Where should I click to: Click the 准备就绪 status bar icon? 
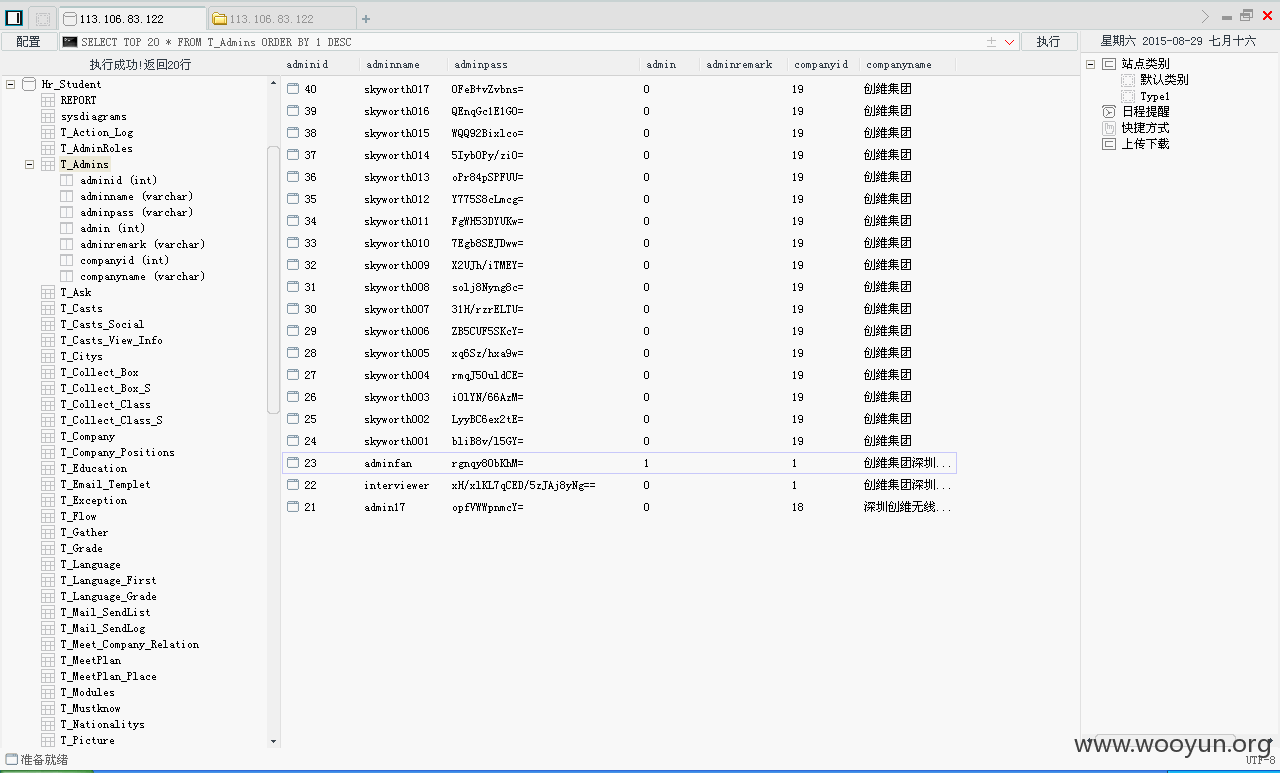click(12, 760)
